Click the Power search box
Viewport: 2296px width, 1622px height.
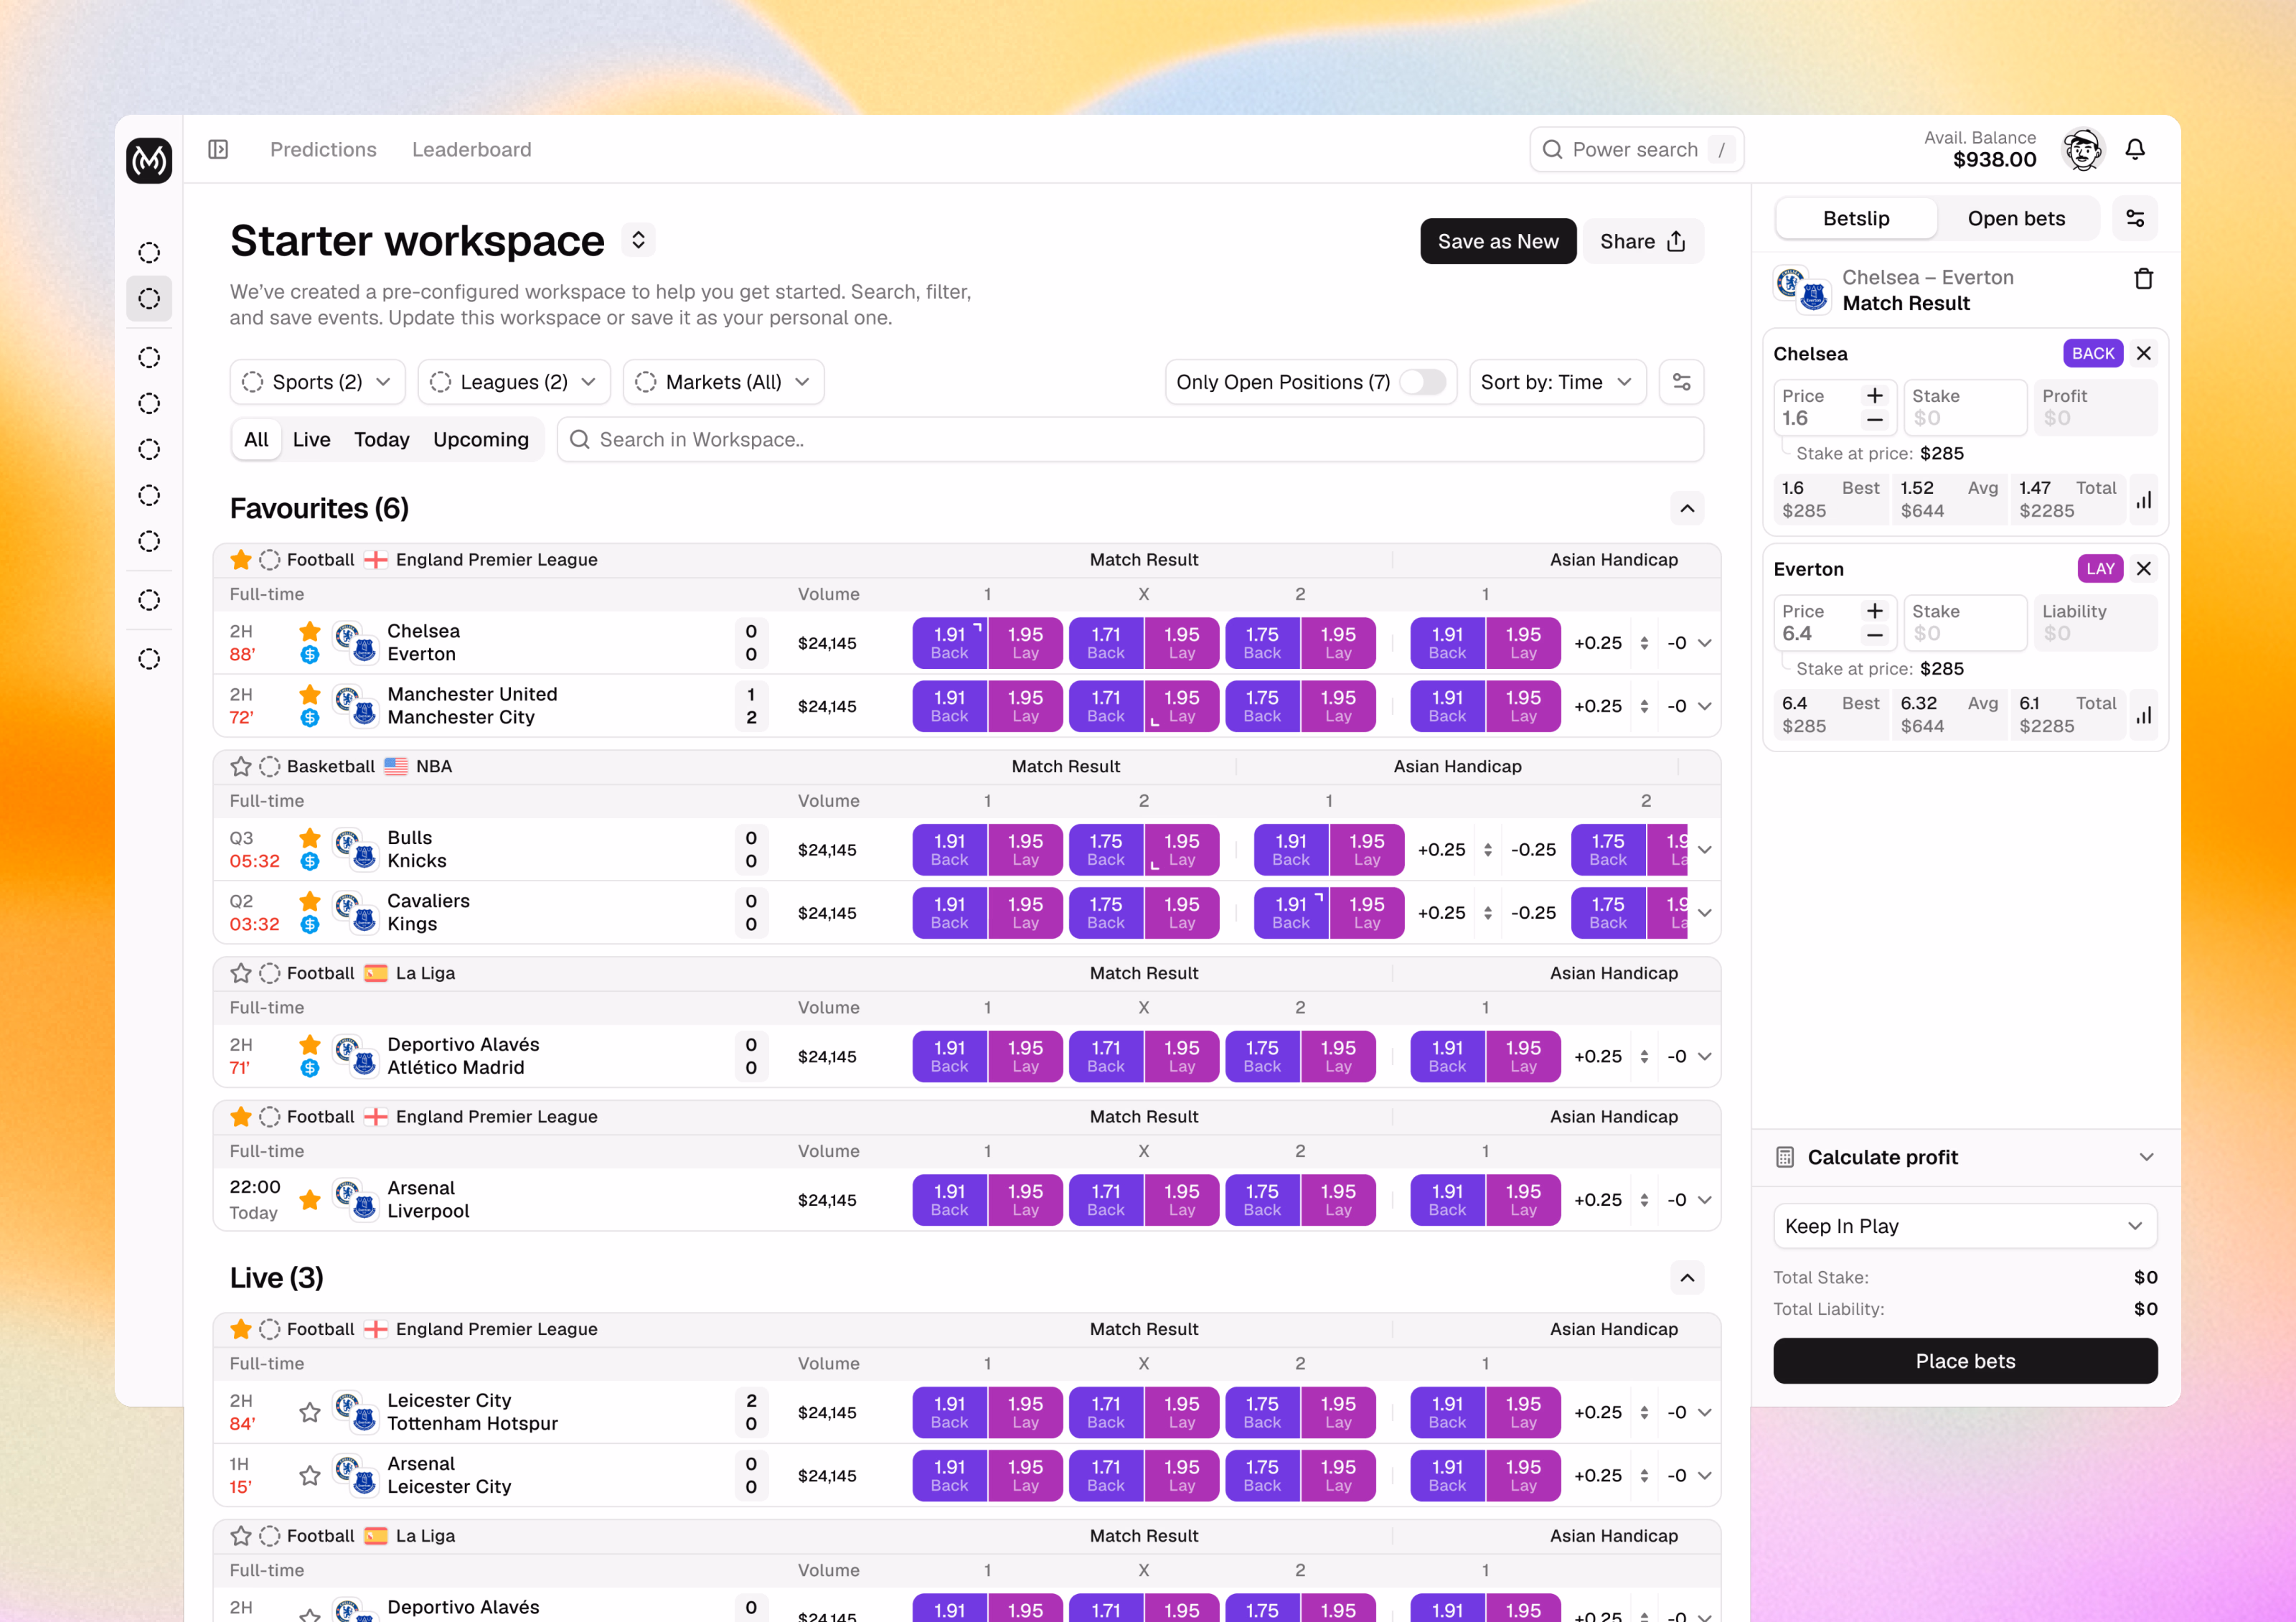coord(1636,149)
